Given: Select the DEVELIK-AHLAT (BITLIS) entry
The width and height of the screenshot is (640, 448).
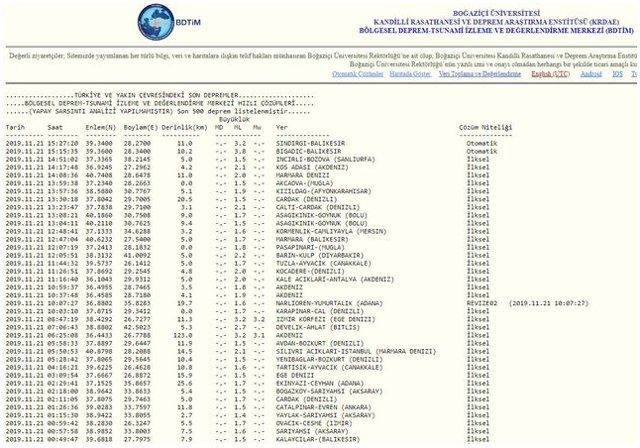Looking at the screenshot, I should (x=318, y=327).
